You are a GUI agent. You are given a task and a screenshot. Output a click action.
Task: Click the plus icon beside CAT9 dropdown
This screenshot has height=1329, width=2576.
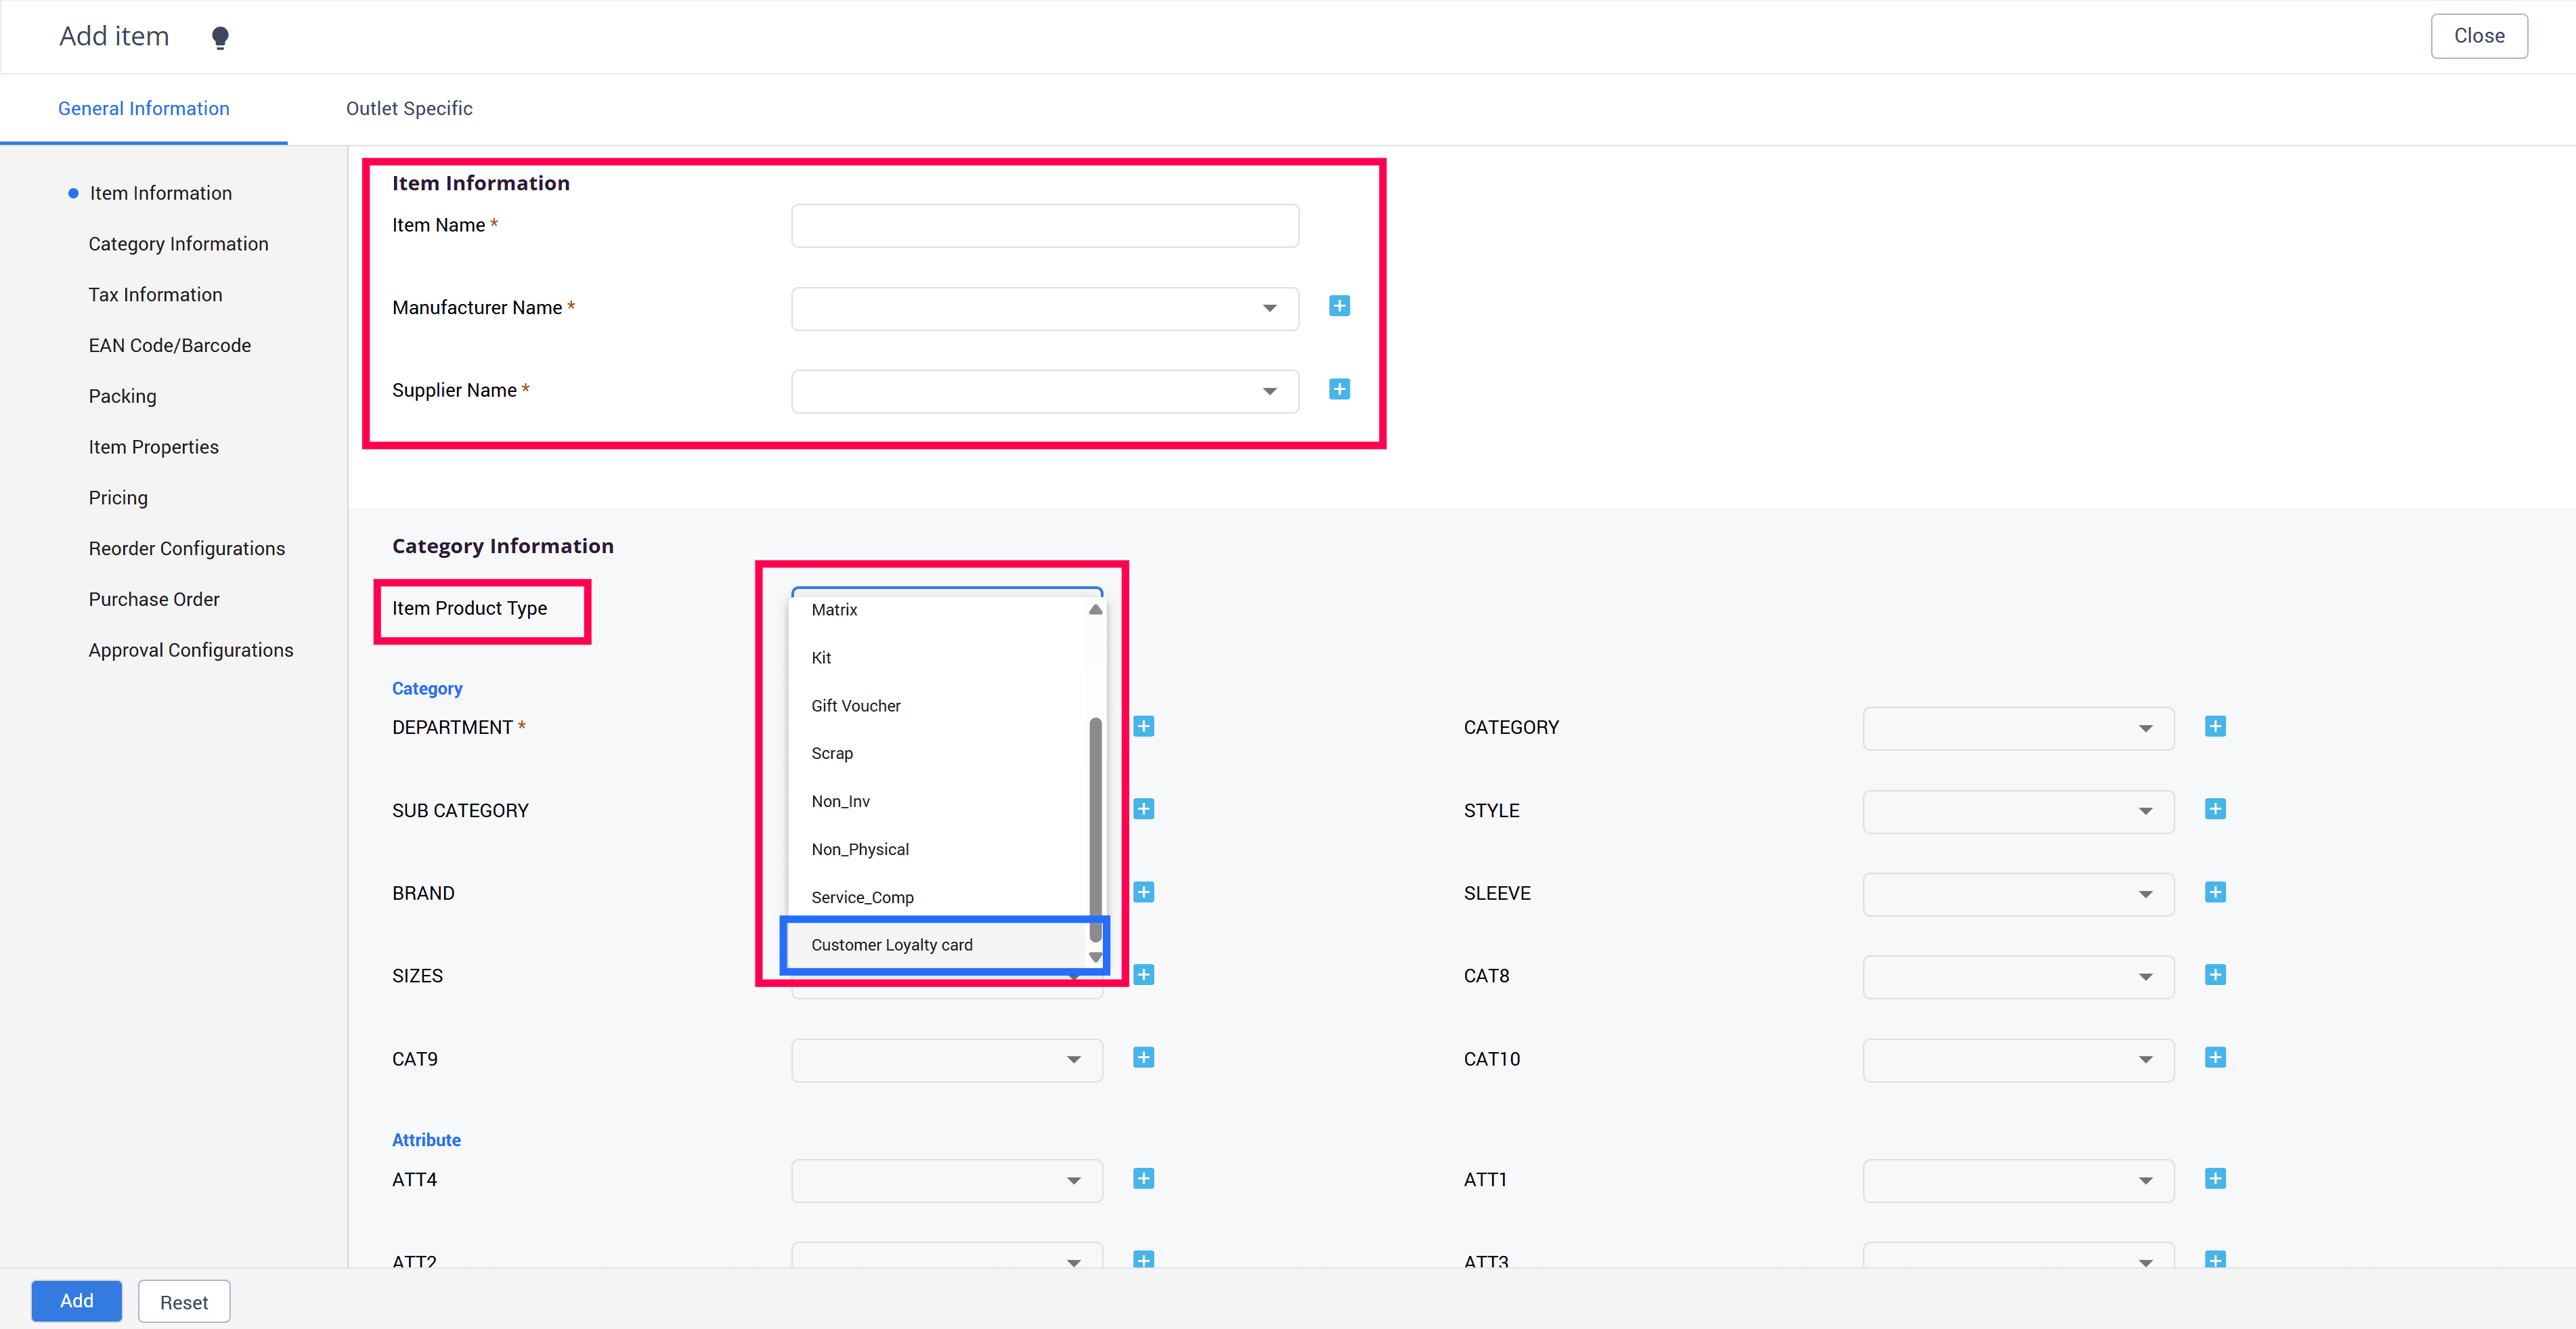[1143, 1057]
